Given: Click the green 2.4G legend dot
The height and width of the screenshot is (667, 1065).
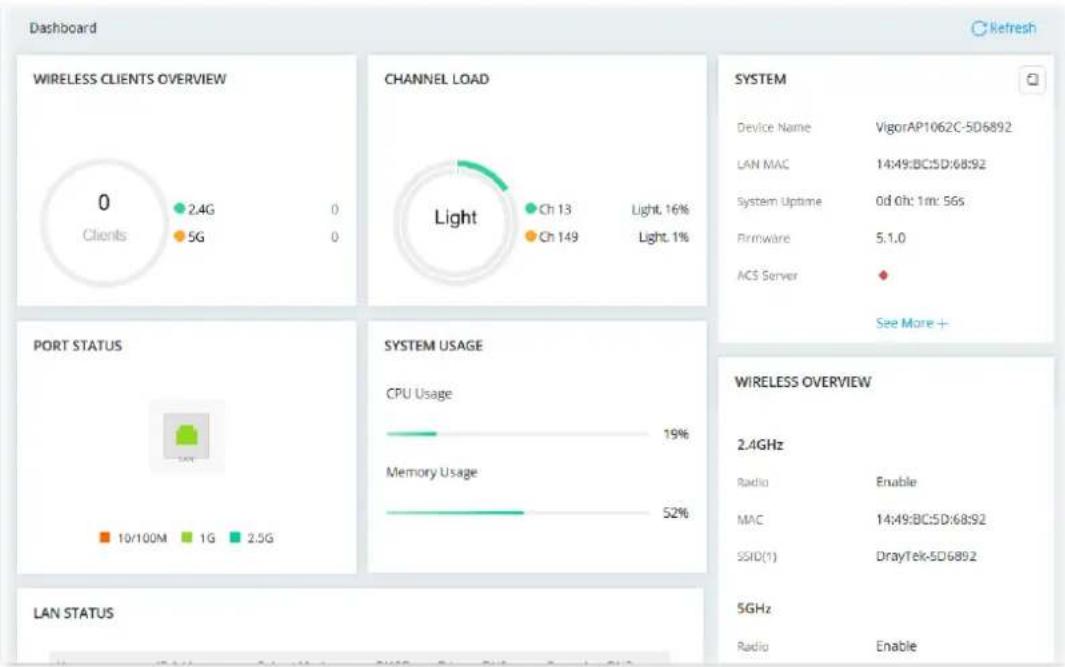Looking at the screenshot, I should click(179, 209).
